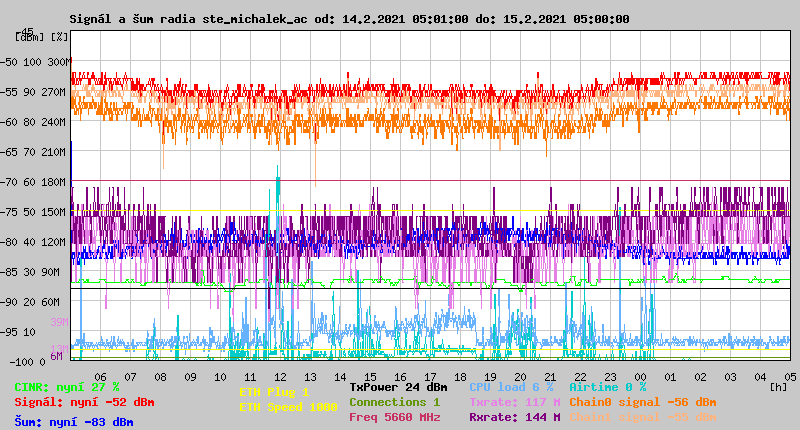
Task: Select the Freq 5660 MHz label
Action: [x=394, y=417]
